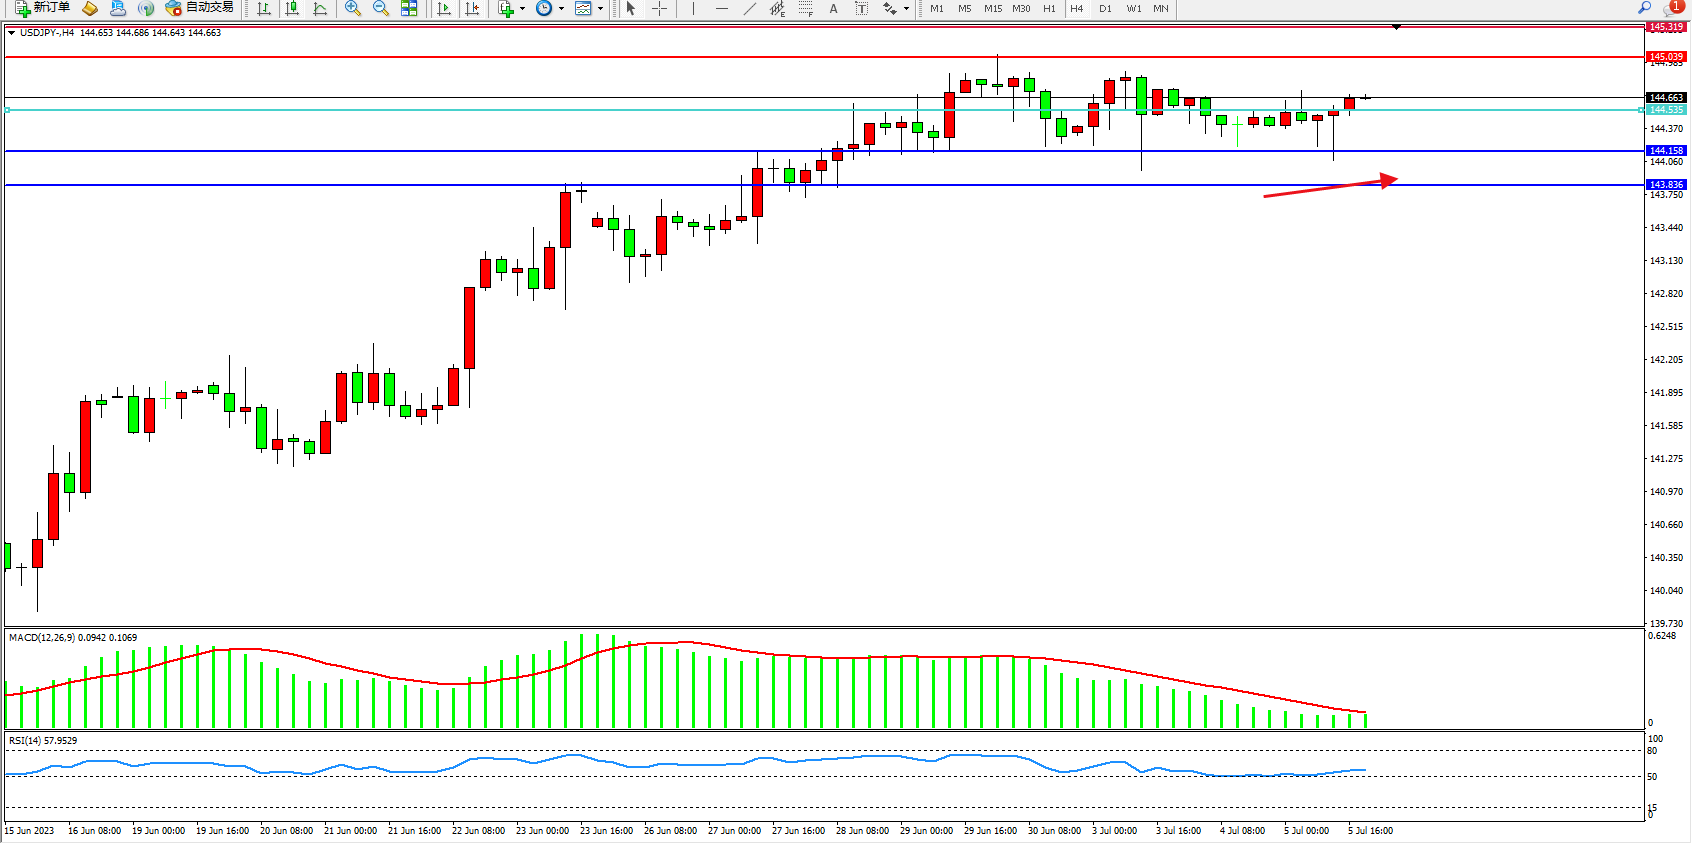This screenshot has width=1692, height=844.
Task: Expand the arrows objects dropdown
Action: (906, 9)
